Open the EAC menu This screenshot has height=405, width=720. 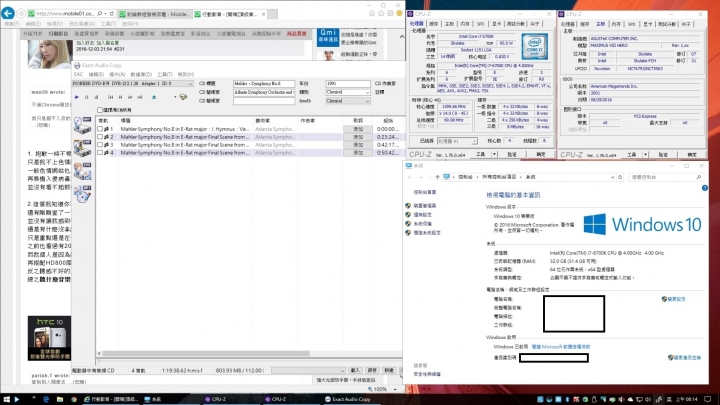79,74
